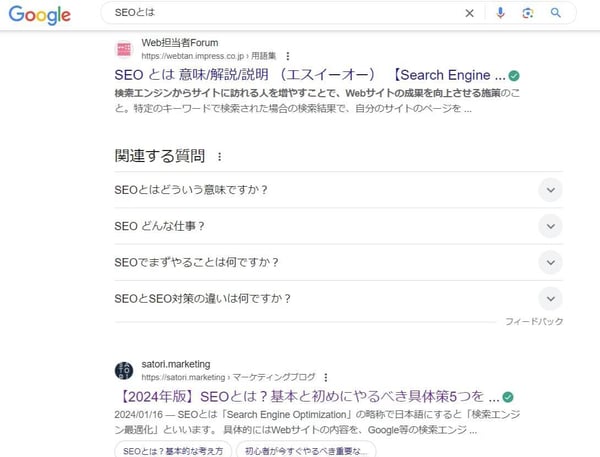The width and height of the screenshot is (600, 457).
Task: Expand question SEOとはどういう意味ですか？
Action: click(x=338, y=190)
